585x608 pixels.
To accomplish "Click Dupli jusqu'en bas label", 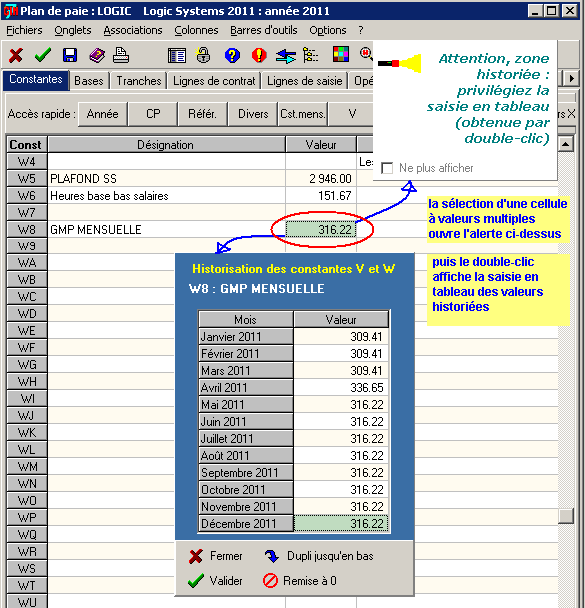I will pyautogui.click(x=330, y=556).
